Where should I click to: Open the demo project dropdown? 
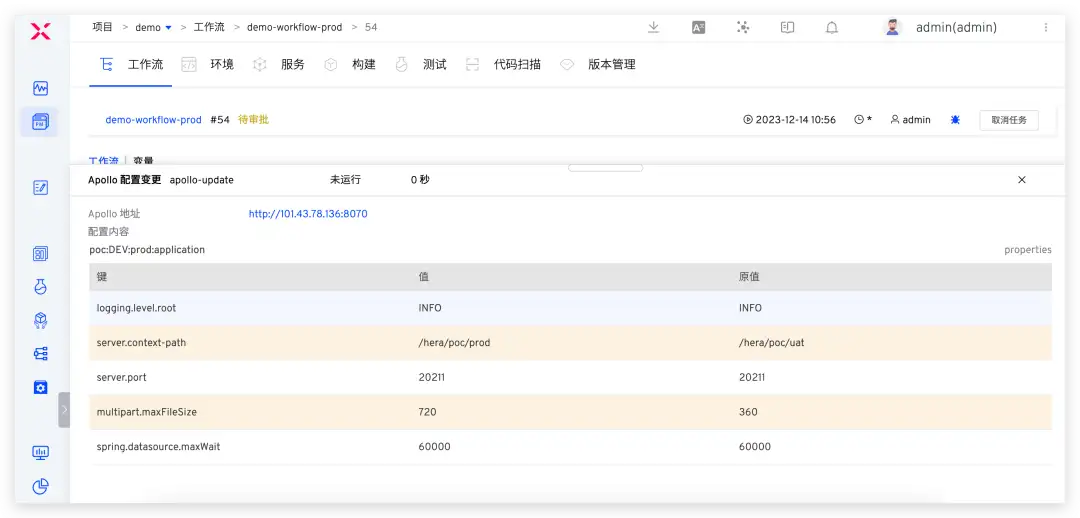point(153,28)
